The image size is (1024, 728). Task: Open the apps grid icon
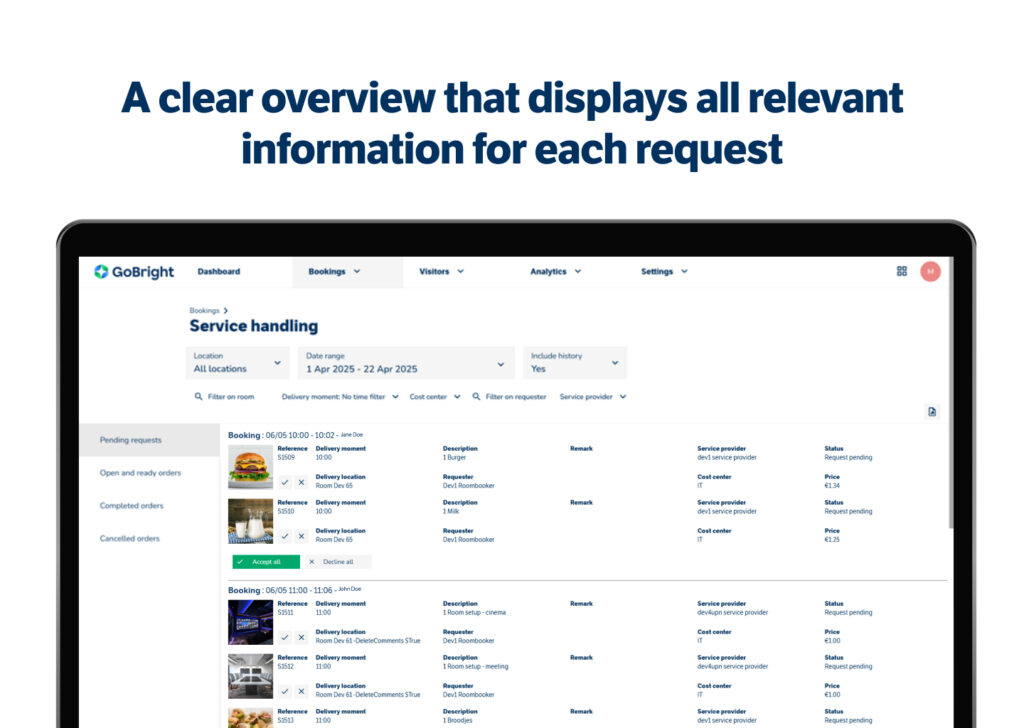click(x=902, y=271)
